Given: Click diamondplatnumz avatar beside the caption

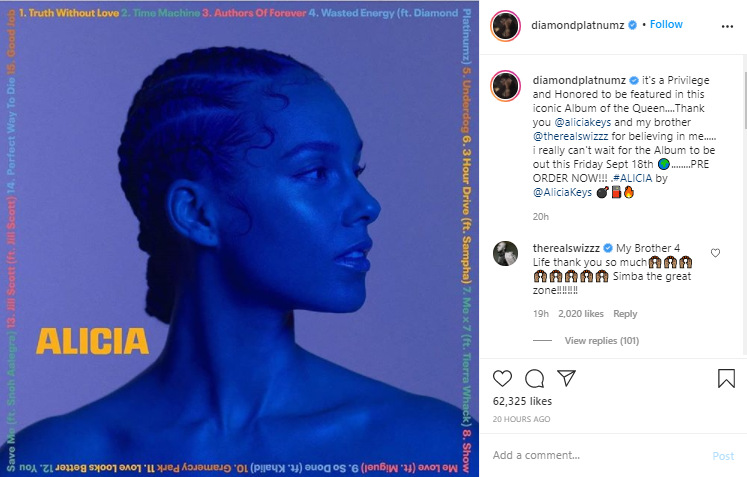Looking at the screenshot, I should (x=505, y=86).
